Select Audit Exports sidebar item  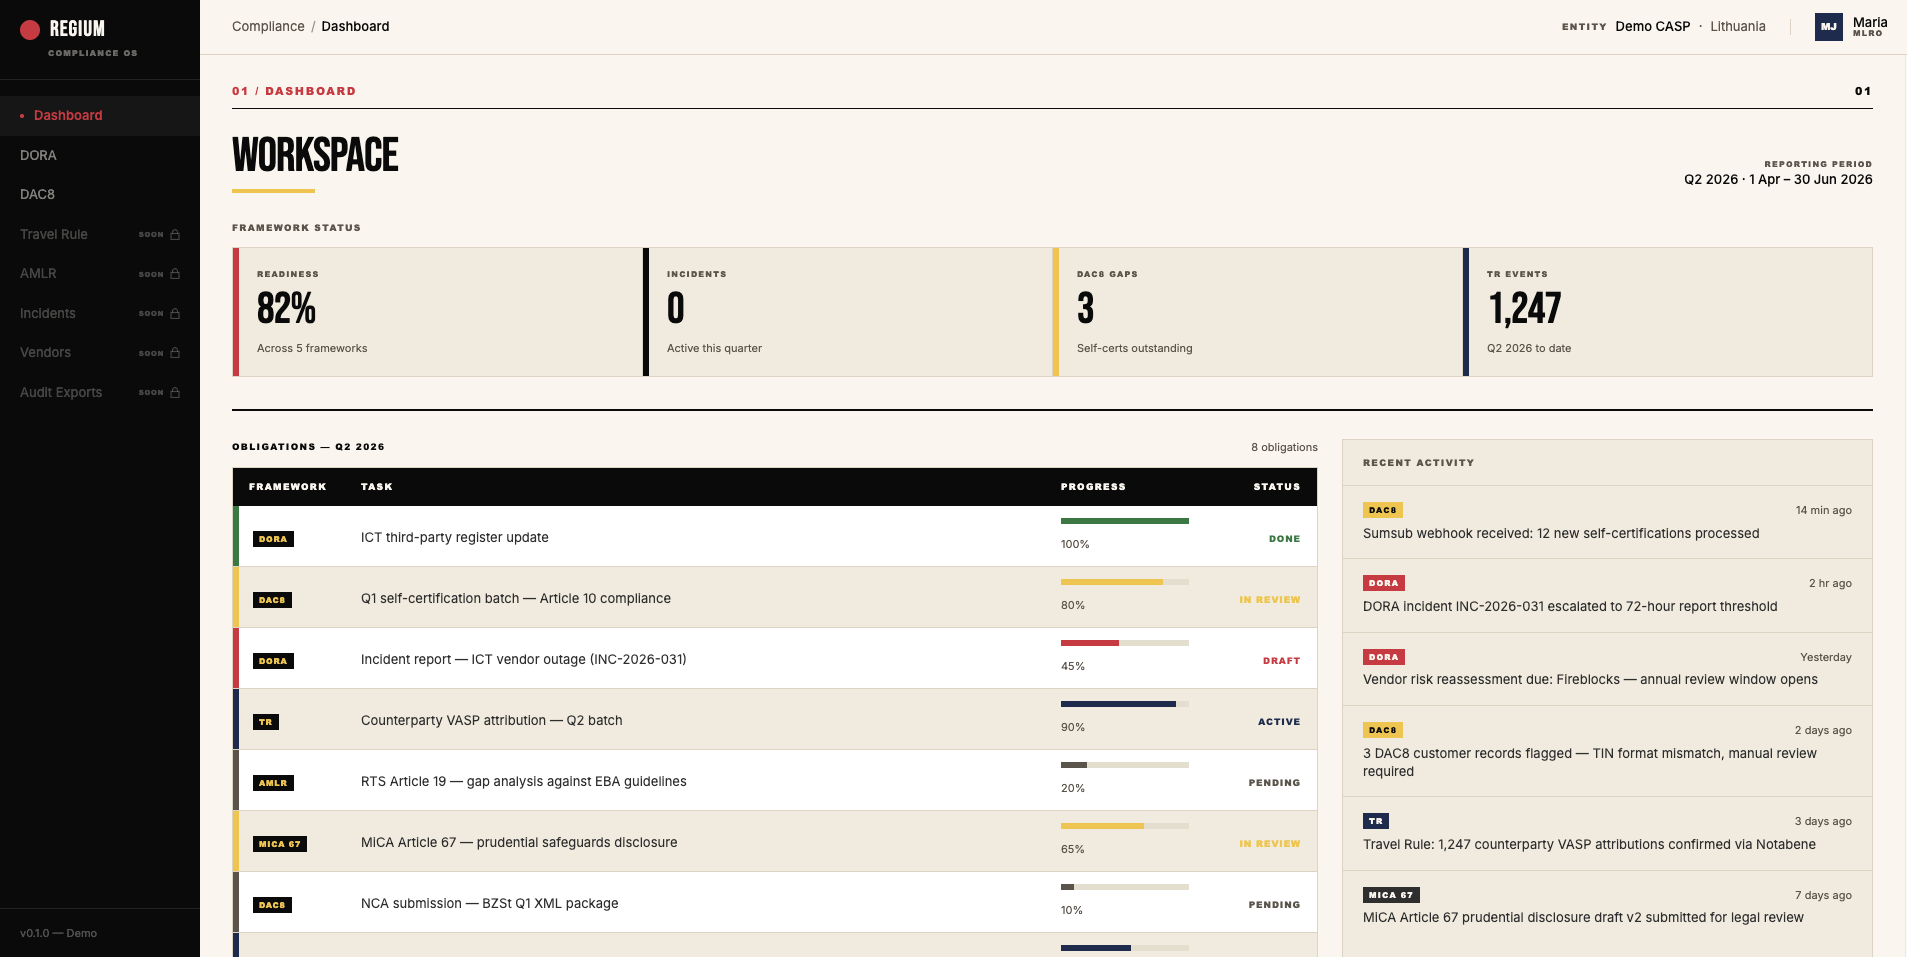point(100,392)
